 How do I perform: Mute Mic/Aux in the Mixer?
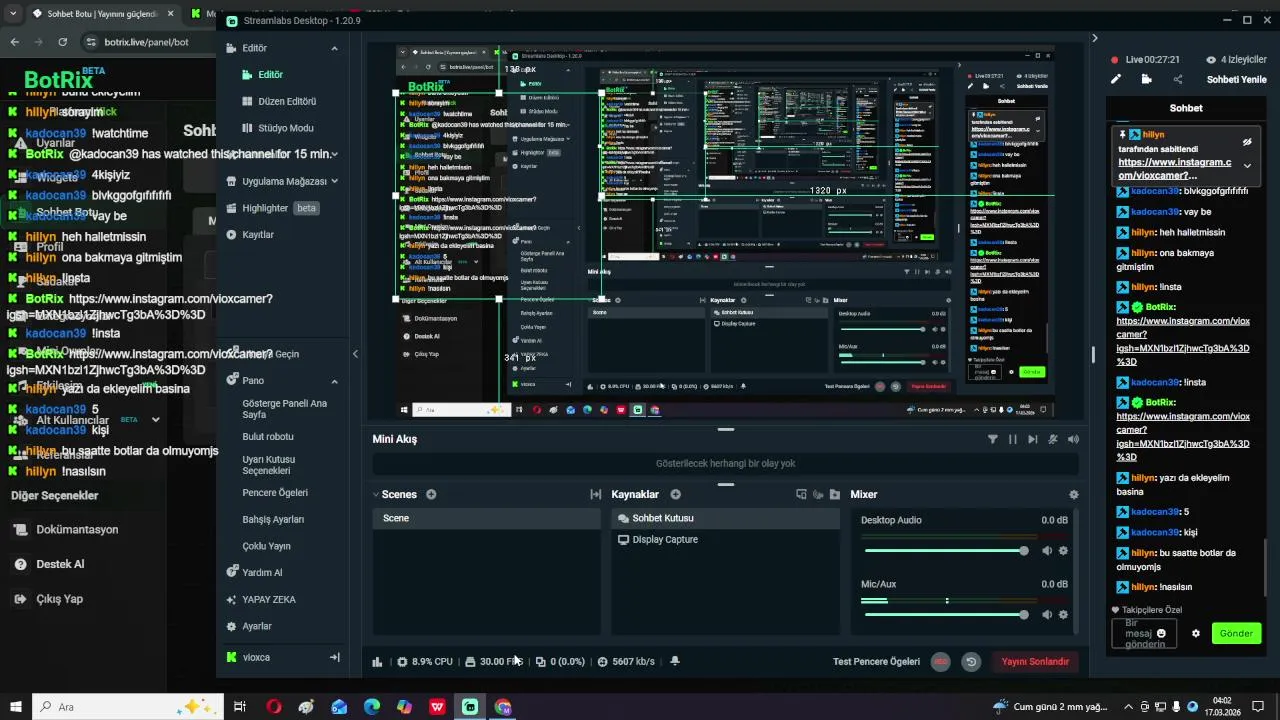pos(1047,615)
